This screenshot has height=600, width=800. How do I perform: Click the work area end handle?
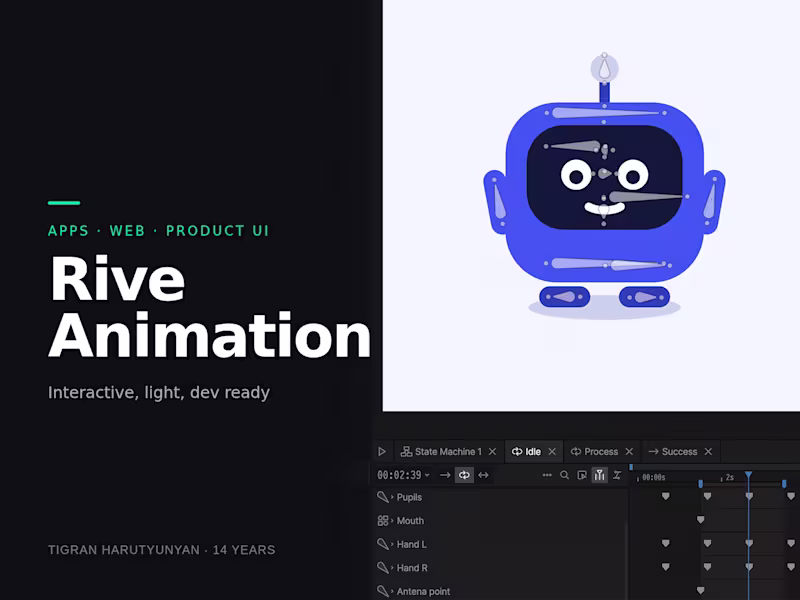784,483
